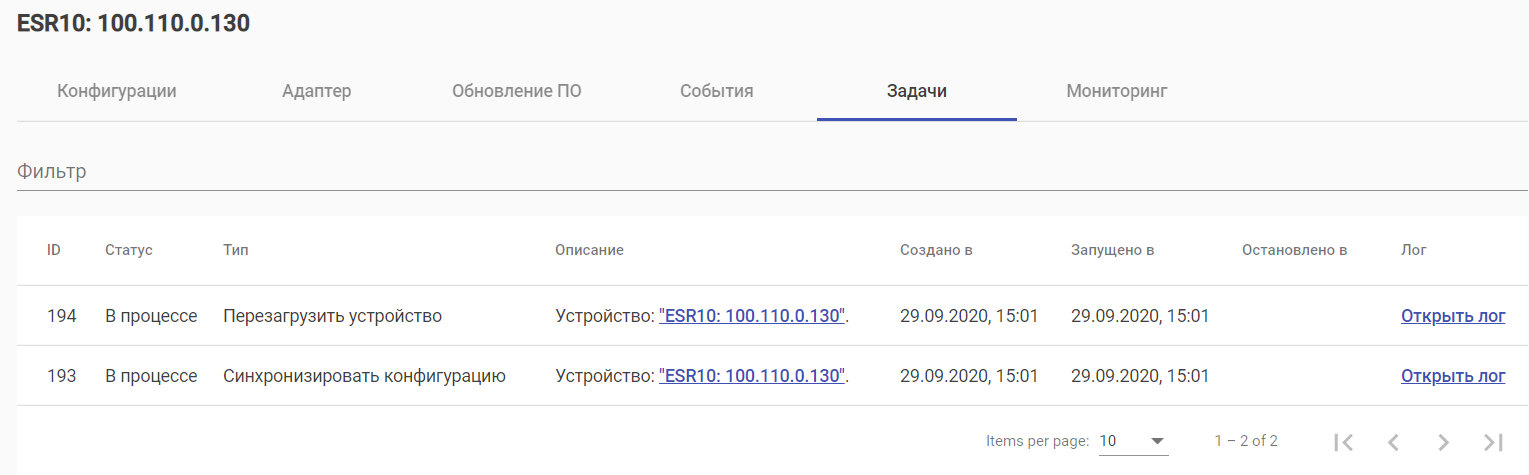
Task: Click the Создано в column header
Action: (936, 250)
